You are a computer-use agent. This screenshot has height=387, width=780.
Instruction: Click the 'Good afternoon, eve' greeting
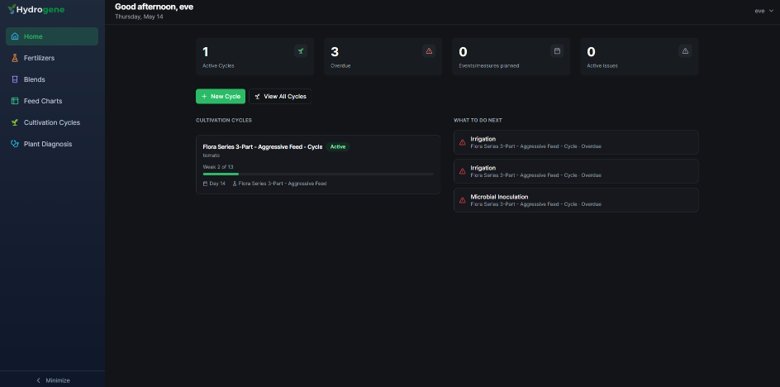(154, 7)
